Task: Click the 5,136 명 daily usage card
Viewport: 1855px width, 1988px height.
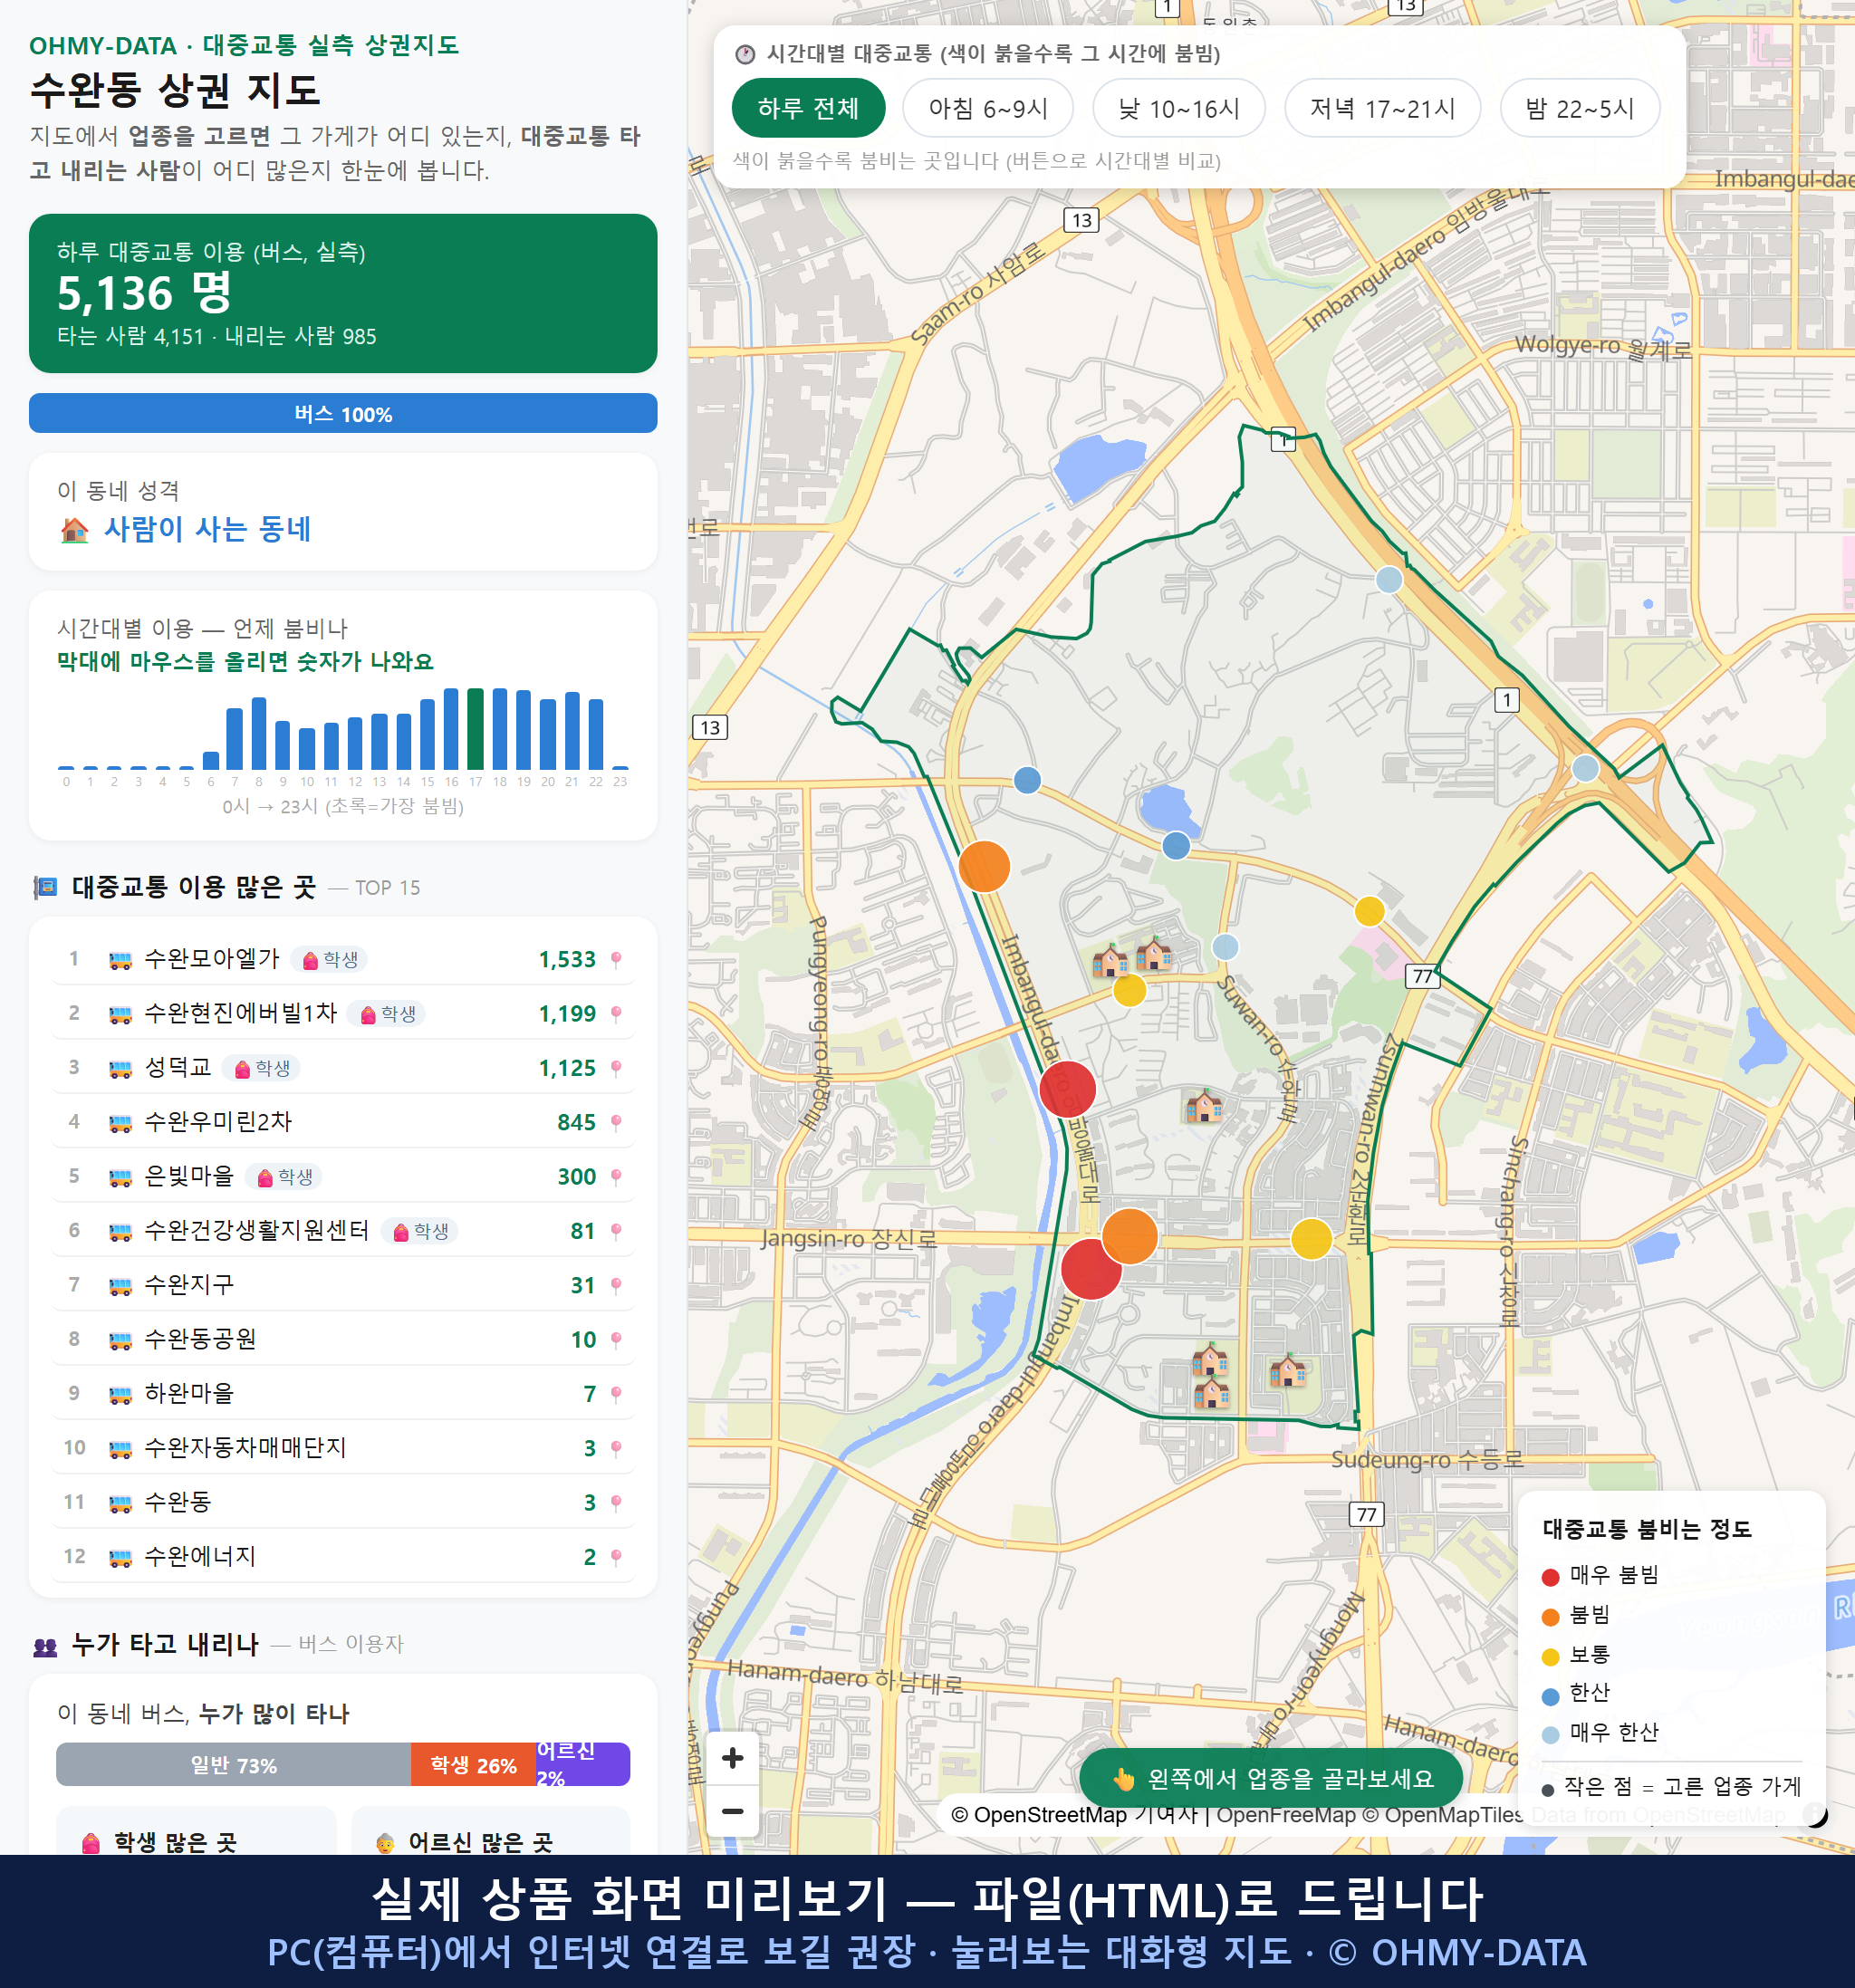Action: click(x=343, y=293)
